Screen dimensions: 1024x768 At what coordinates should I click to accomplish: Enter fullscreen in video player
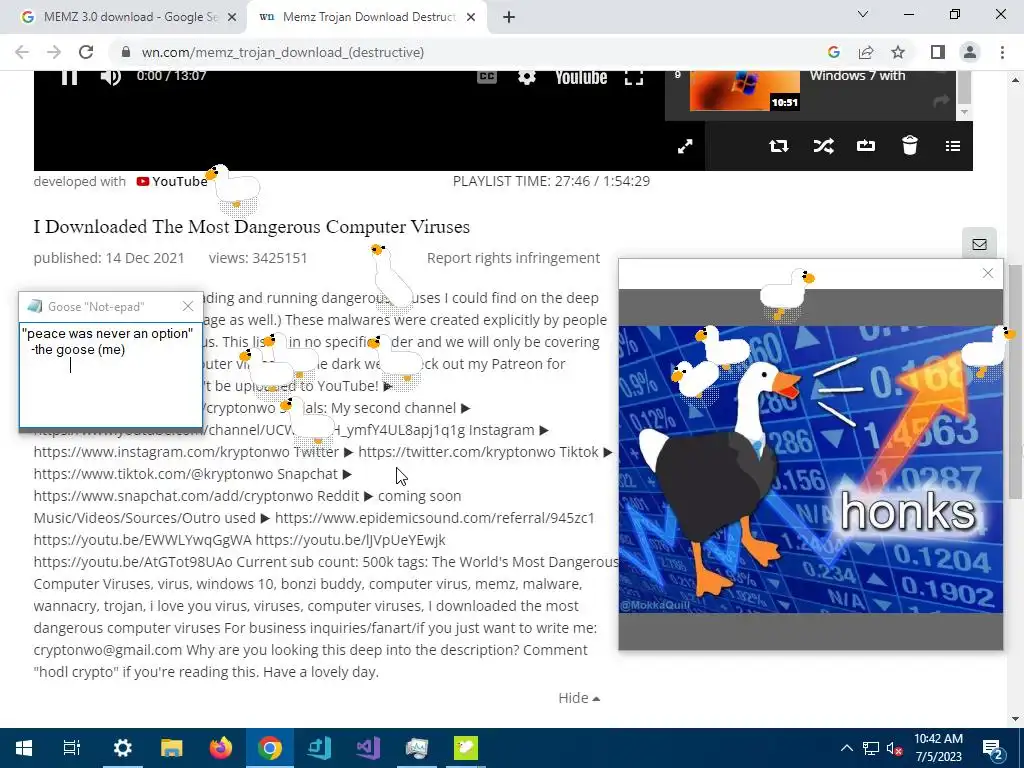pos(633,77)
